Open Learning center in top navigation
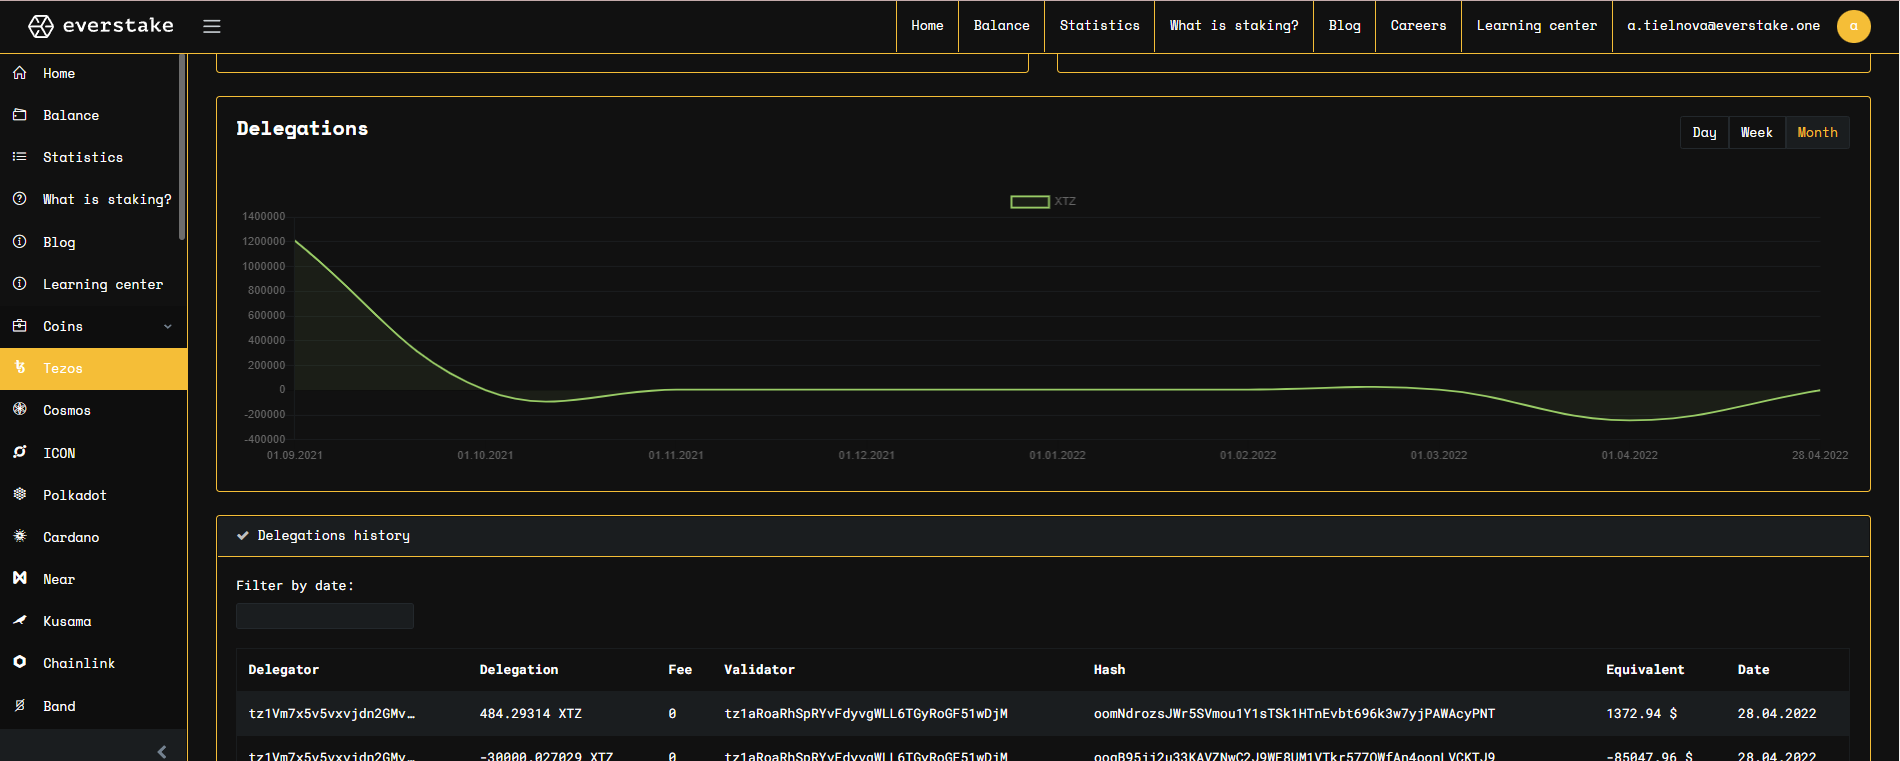 [1536, 26]
